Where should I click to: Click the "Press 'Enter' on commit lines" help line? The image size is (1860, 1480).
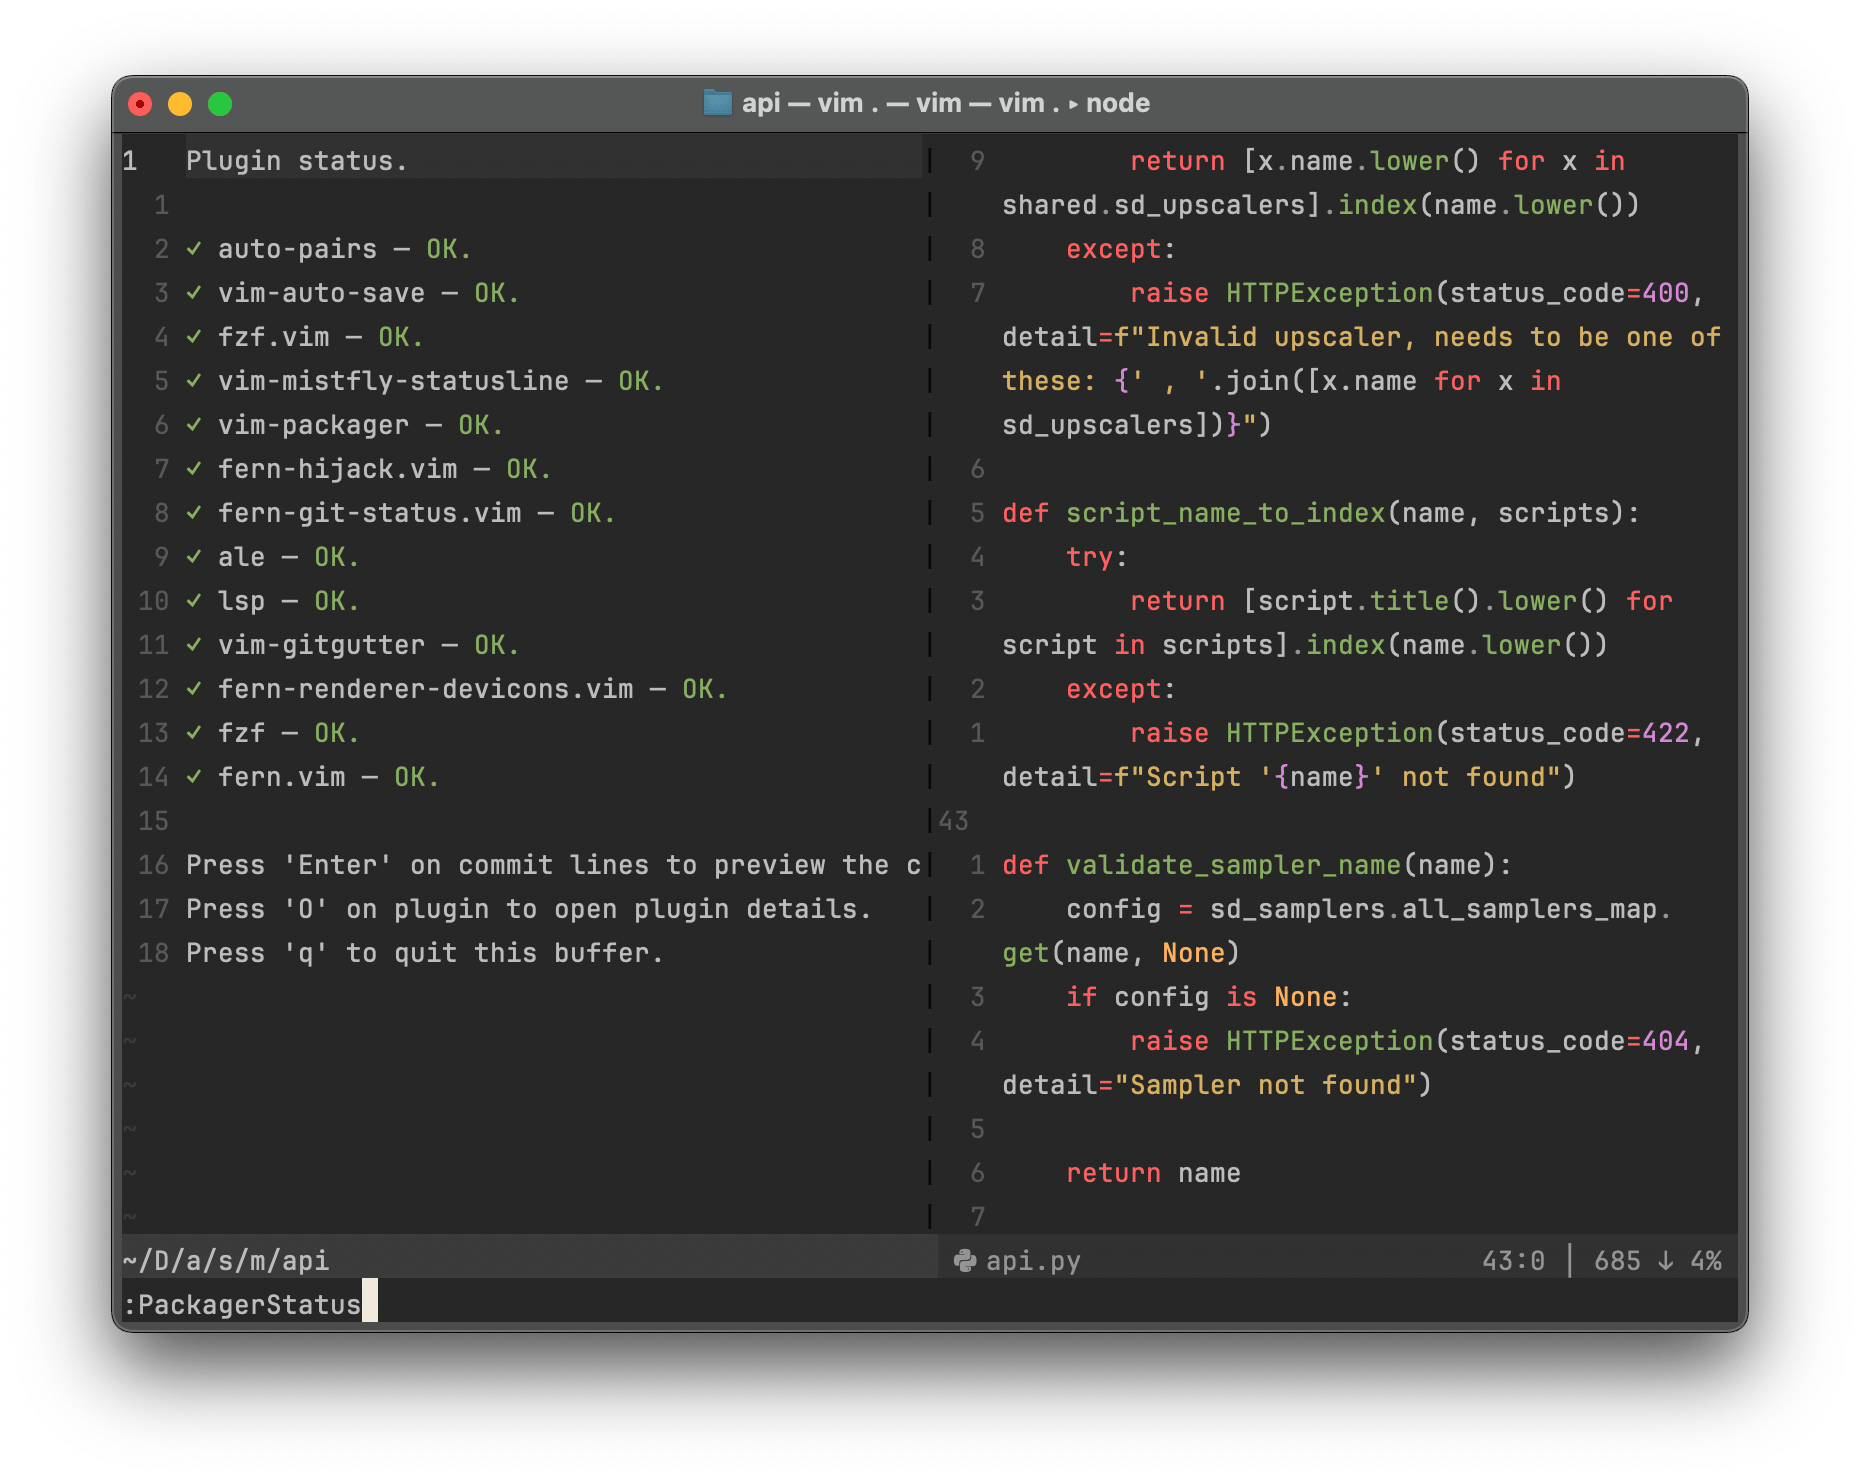tap(553, 865)
